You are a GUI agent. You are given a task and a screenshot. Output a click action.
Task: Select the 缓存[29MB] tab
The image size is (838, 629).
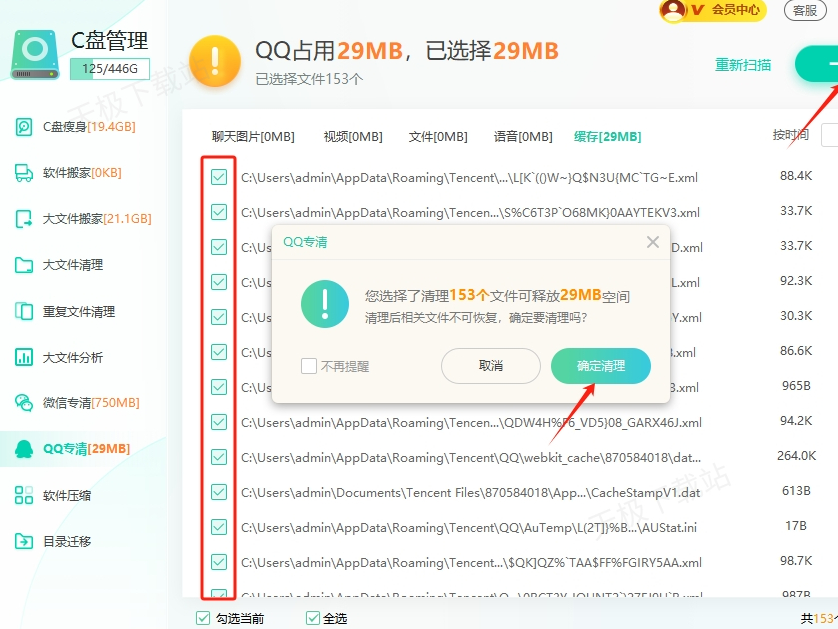coord(608,137)
